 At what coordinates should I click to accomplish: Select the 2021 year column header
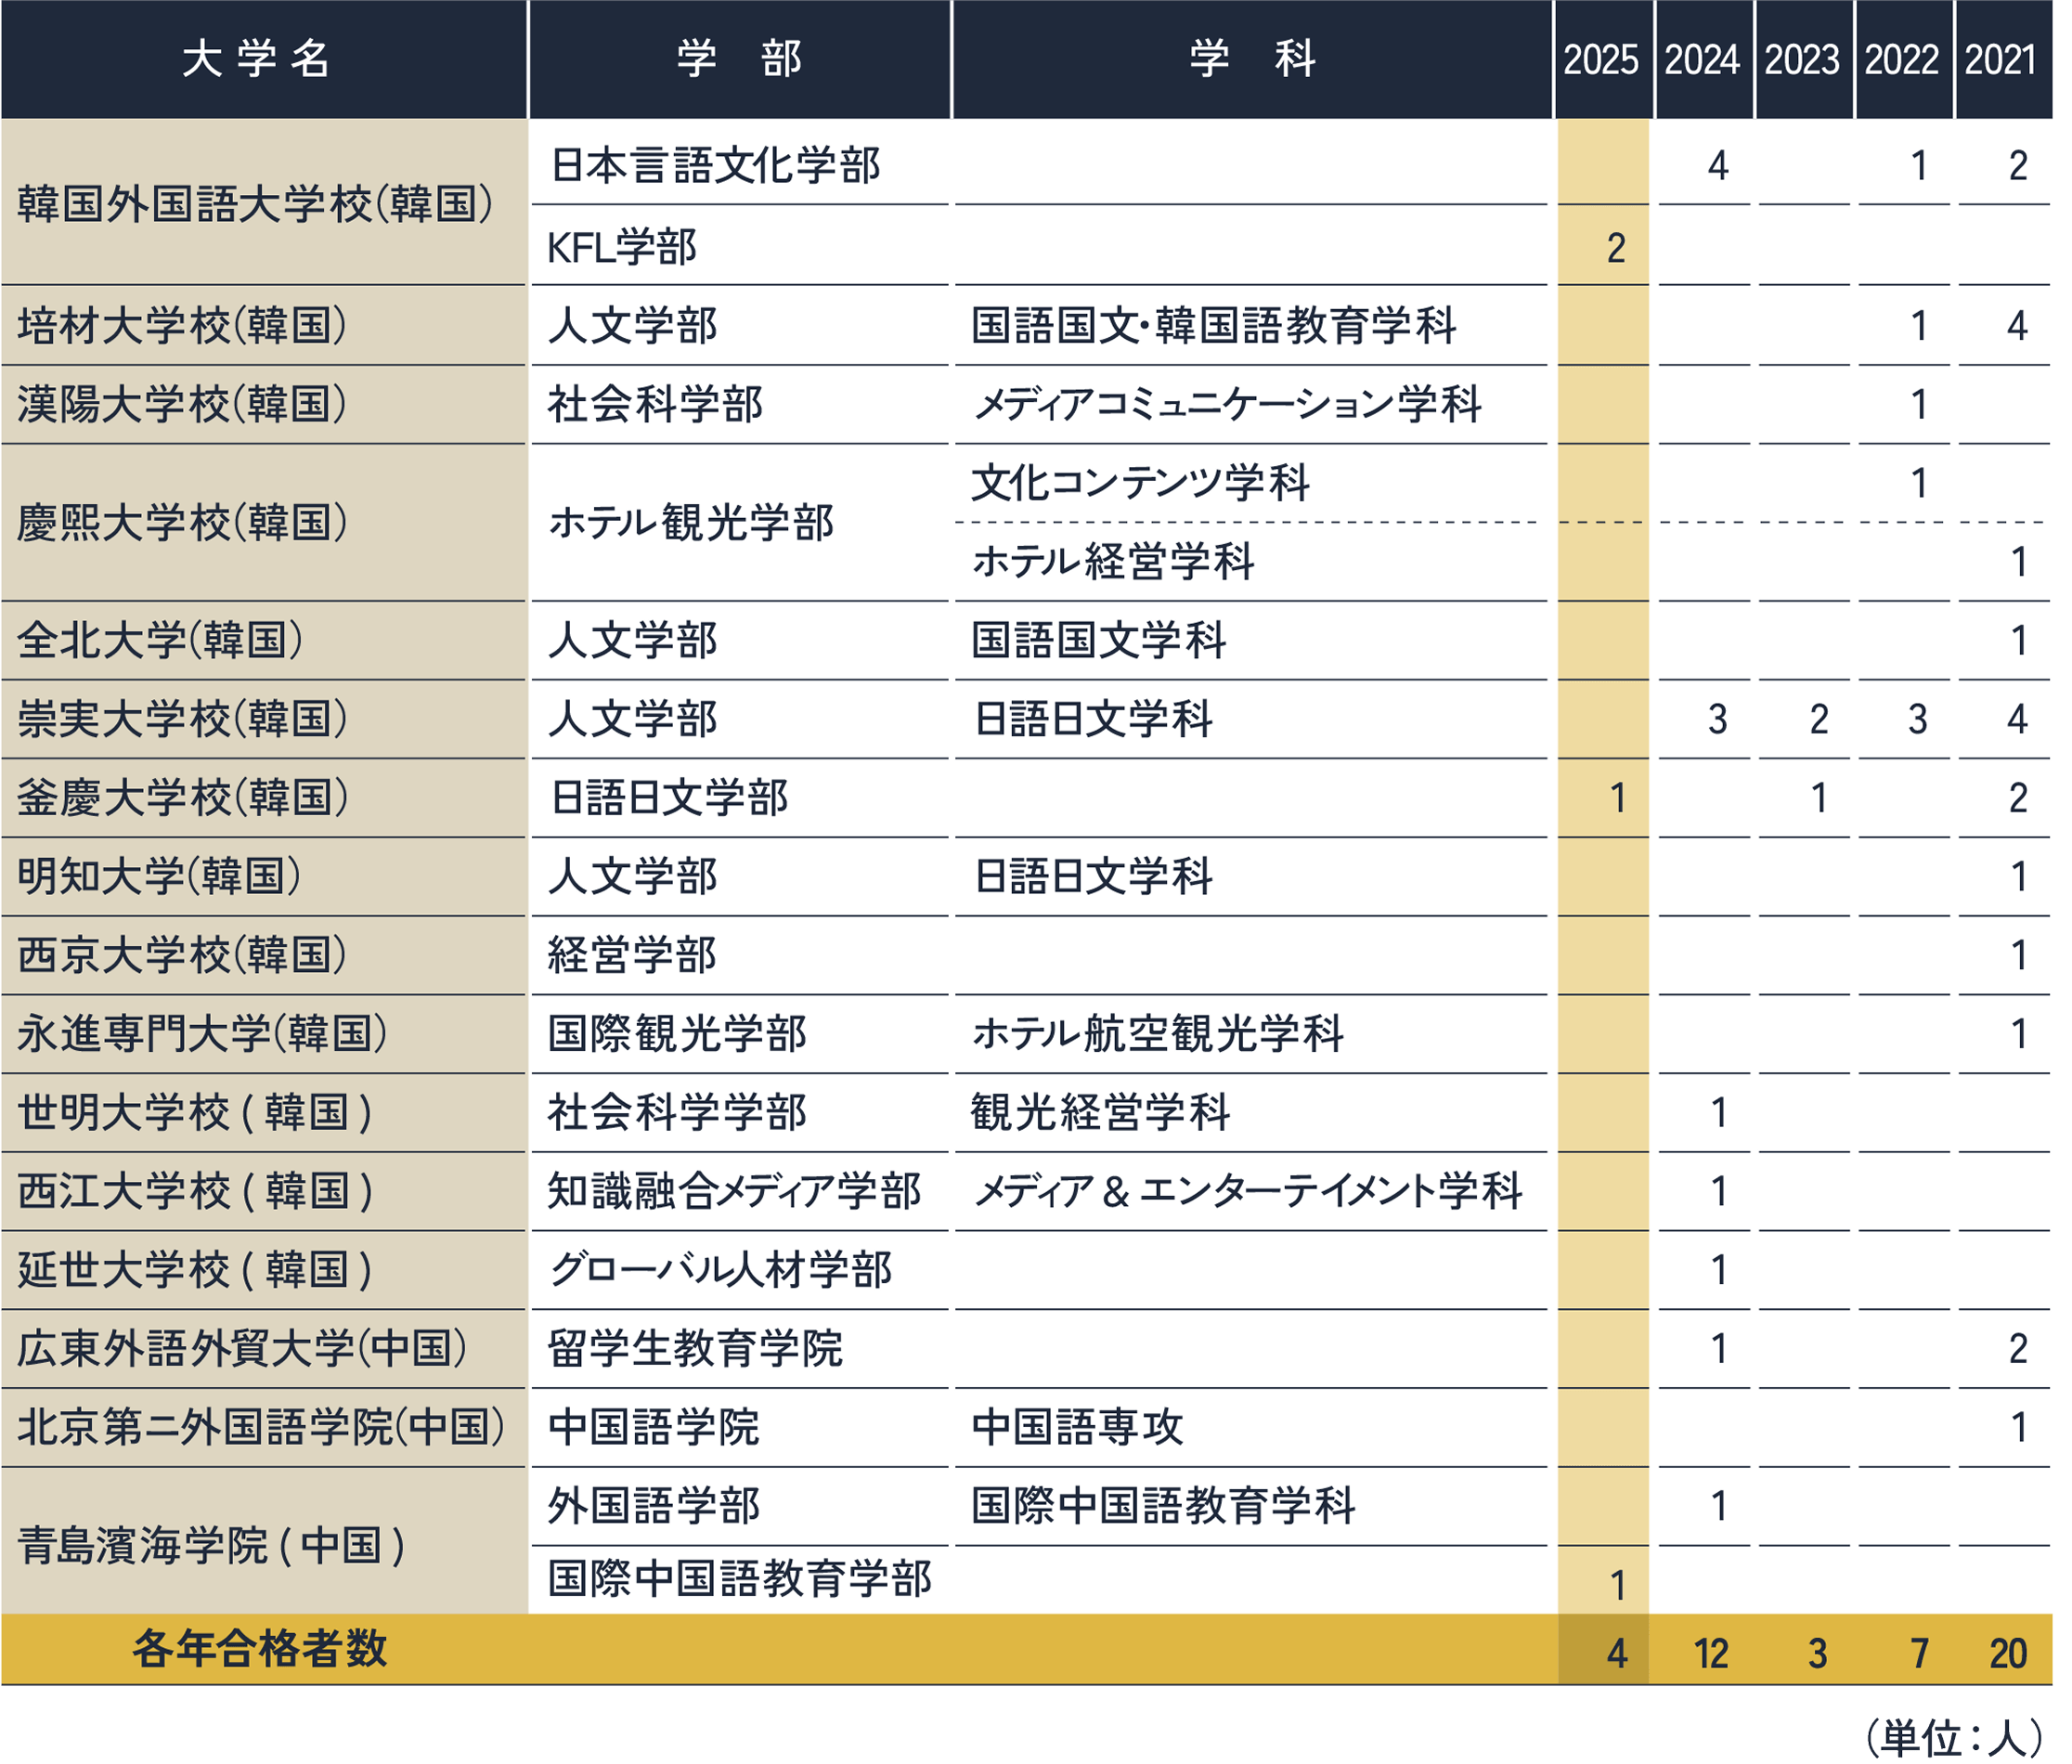click(x=2001, y=60)
